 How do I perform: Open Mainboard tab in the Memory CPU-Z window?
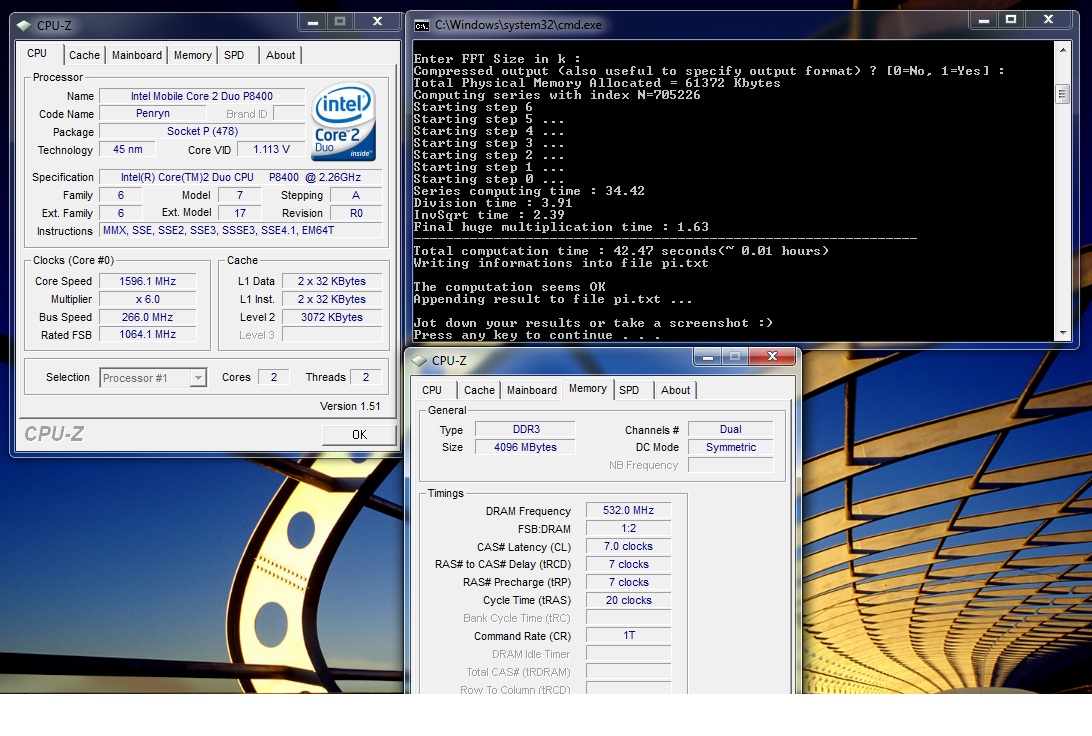(531, 390)
